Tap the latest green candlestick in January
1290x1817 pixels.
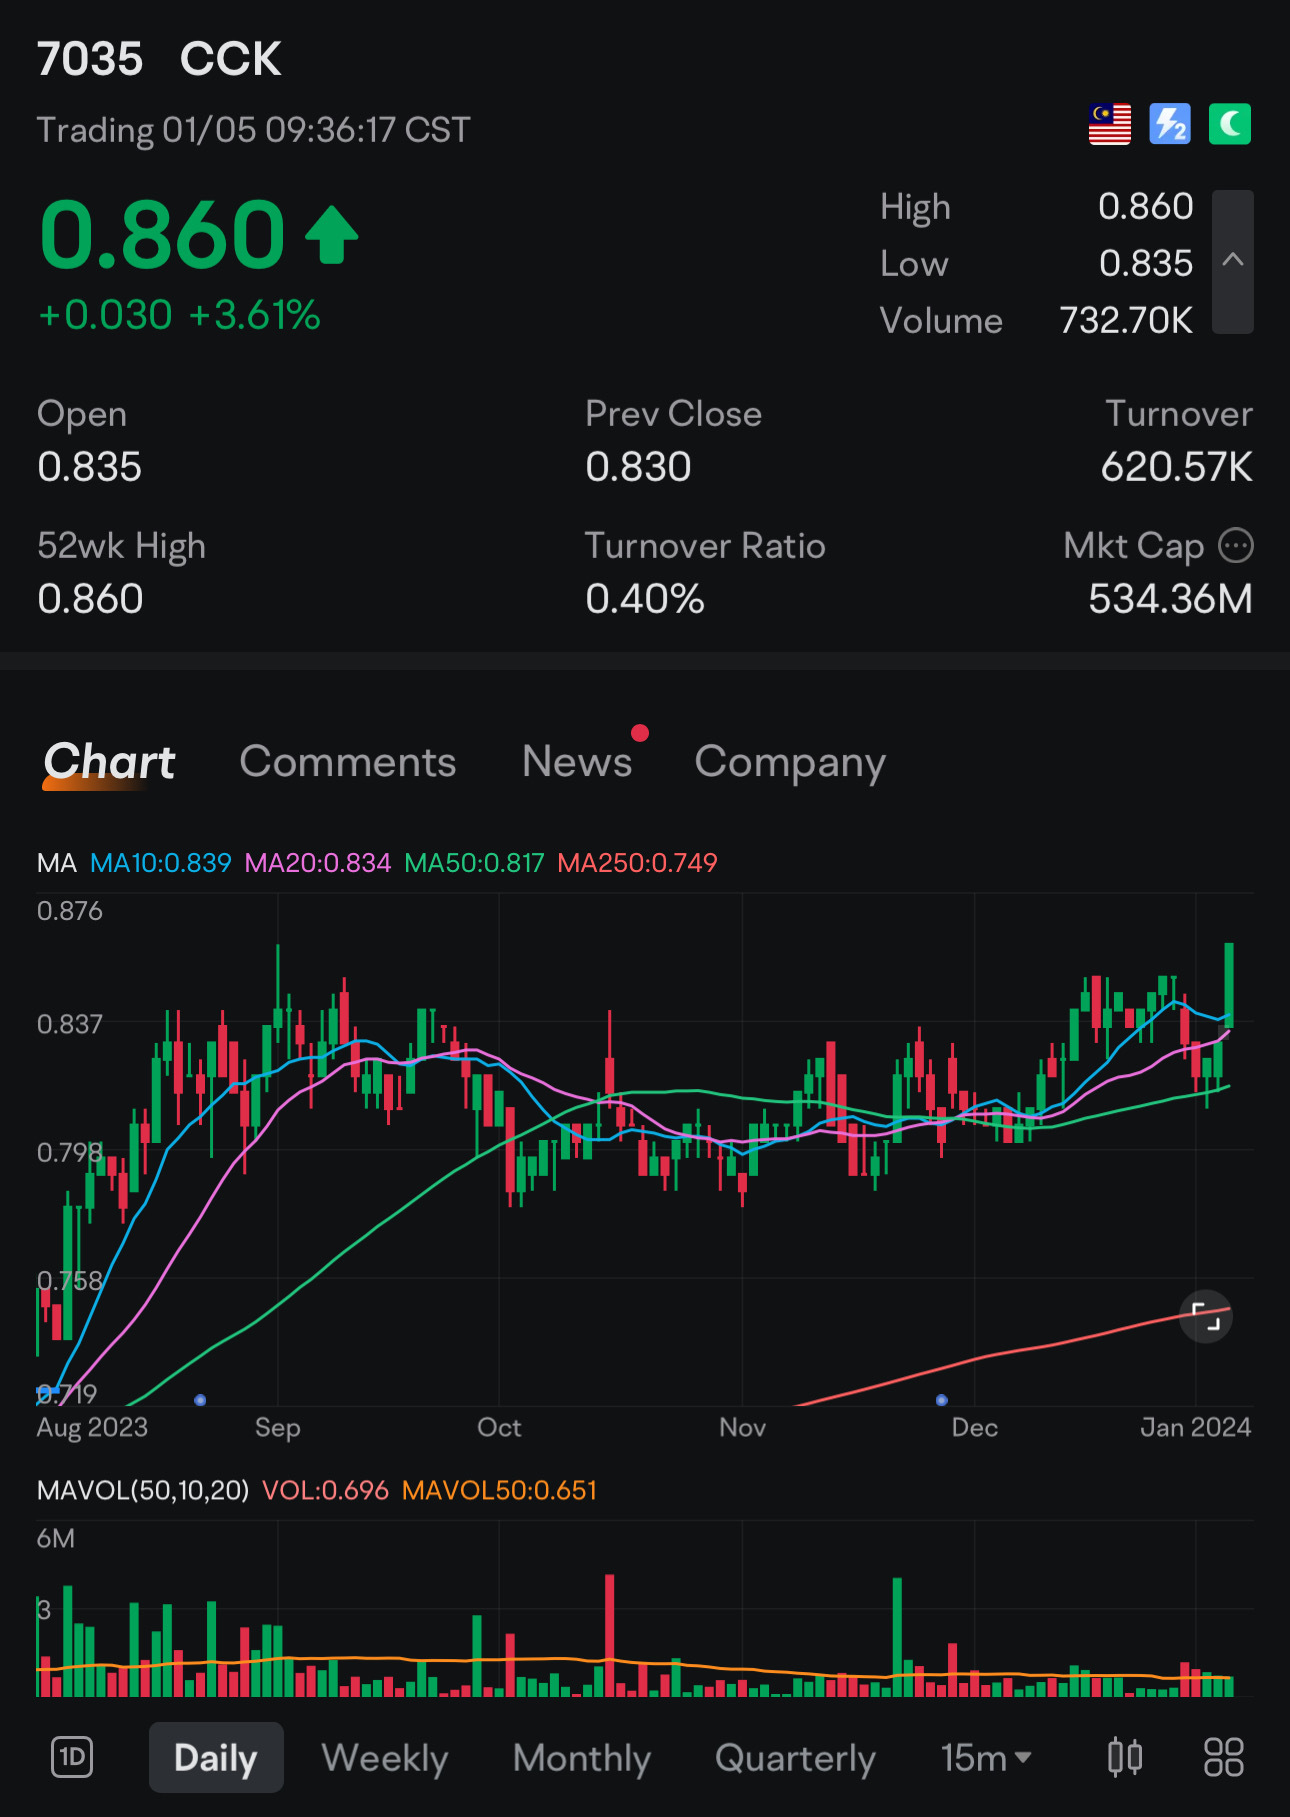tap(1229, 985)
